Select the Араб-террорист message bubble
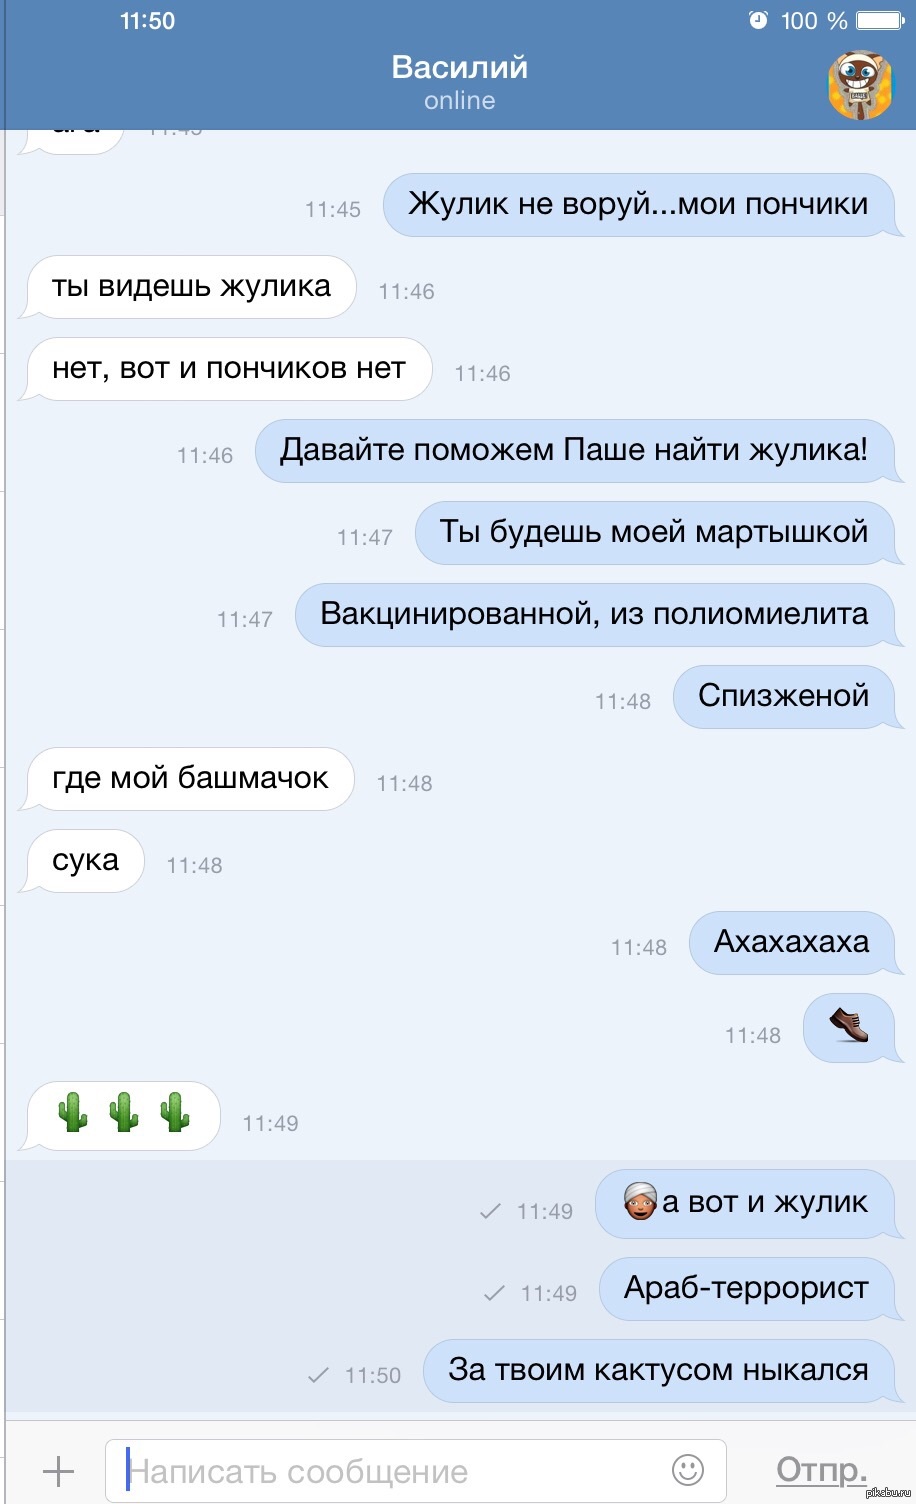916x1504 pixels. click(x=746, y=1289)
